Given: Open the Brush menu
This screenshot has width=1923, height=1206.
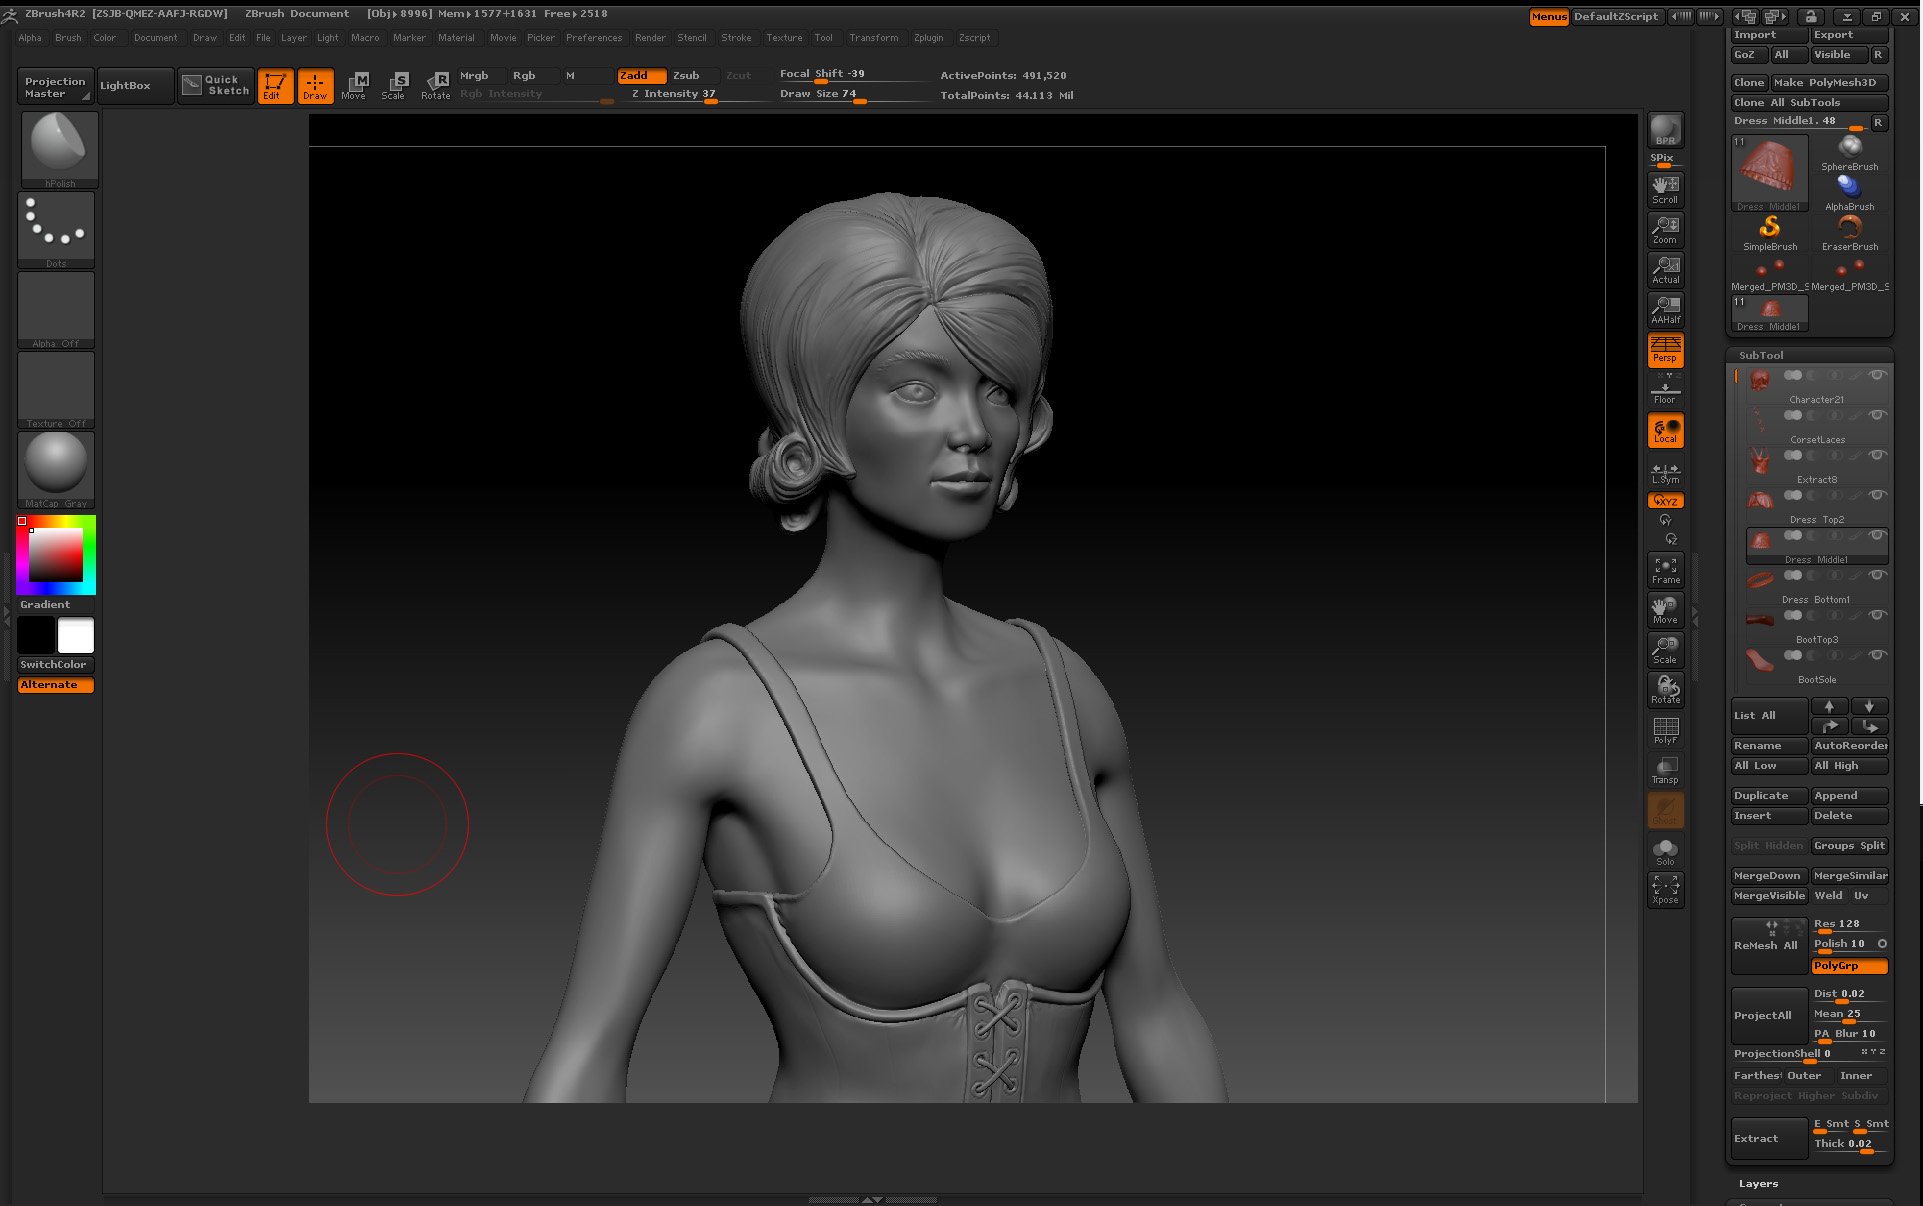Looking at the screenshot, I should click(x=68, y=38).
